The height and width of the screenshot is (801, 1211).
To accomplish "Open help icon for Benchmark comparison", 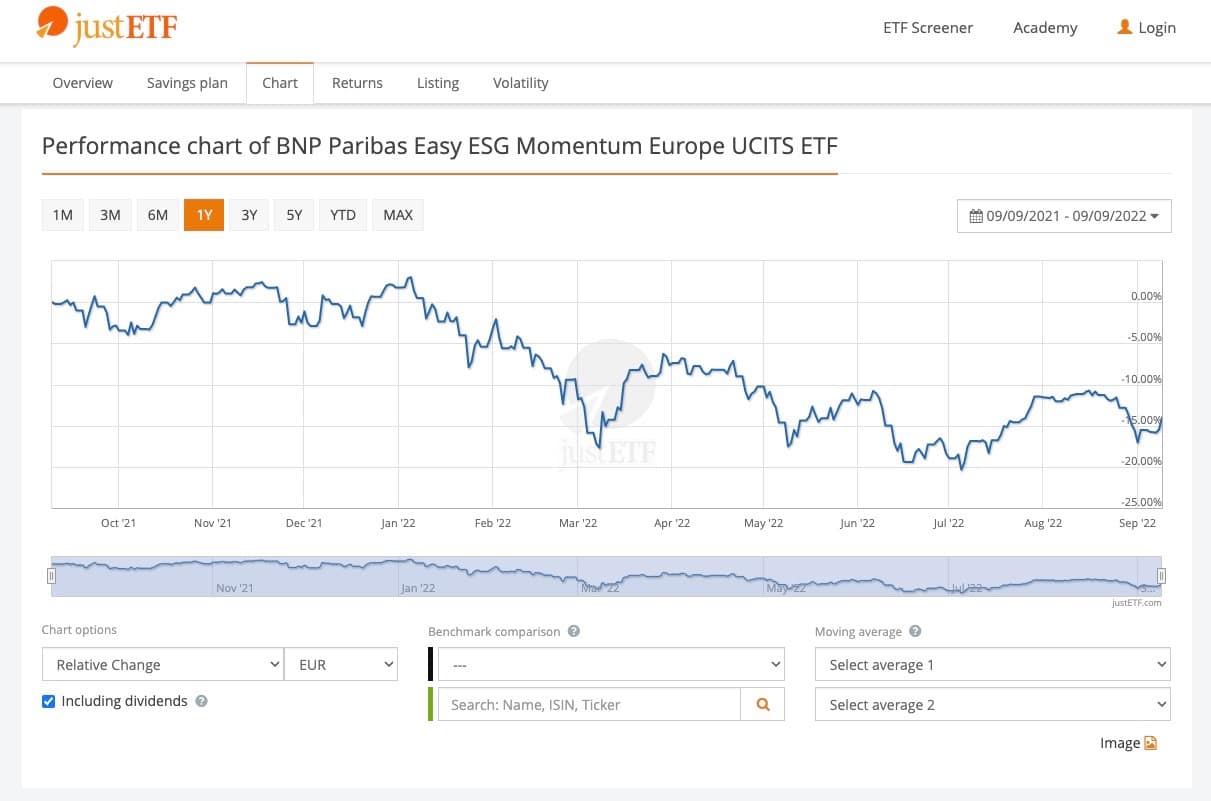I will pyautogui.click(x=573, y=632).
